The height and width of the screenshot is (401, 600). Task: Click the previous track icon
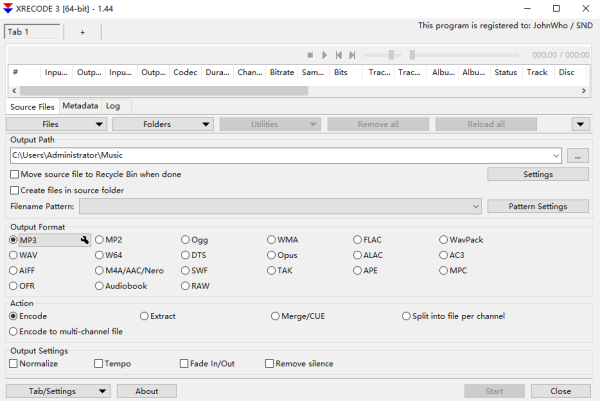pos(339,55)
